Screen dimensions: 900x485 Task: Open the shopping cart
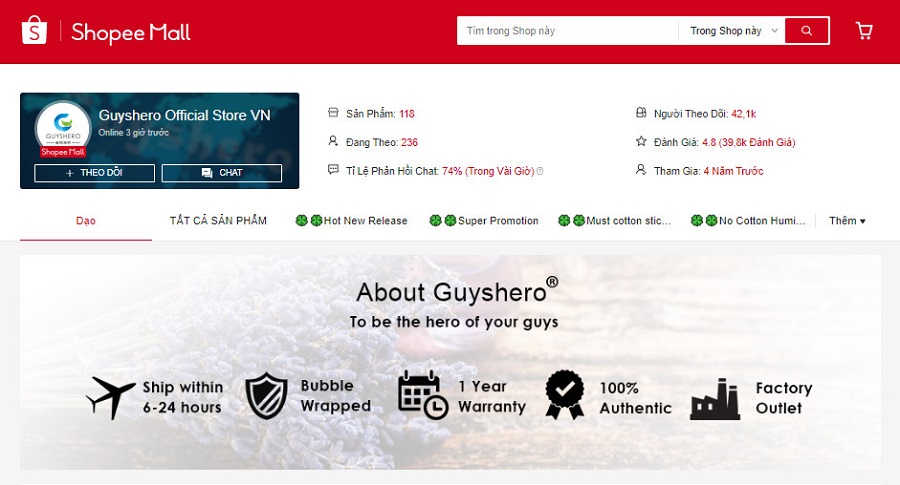pos(864,31)
